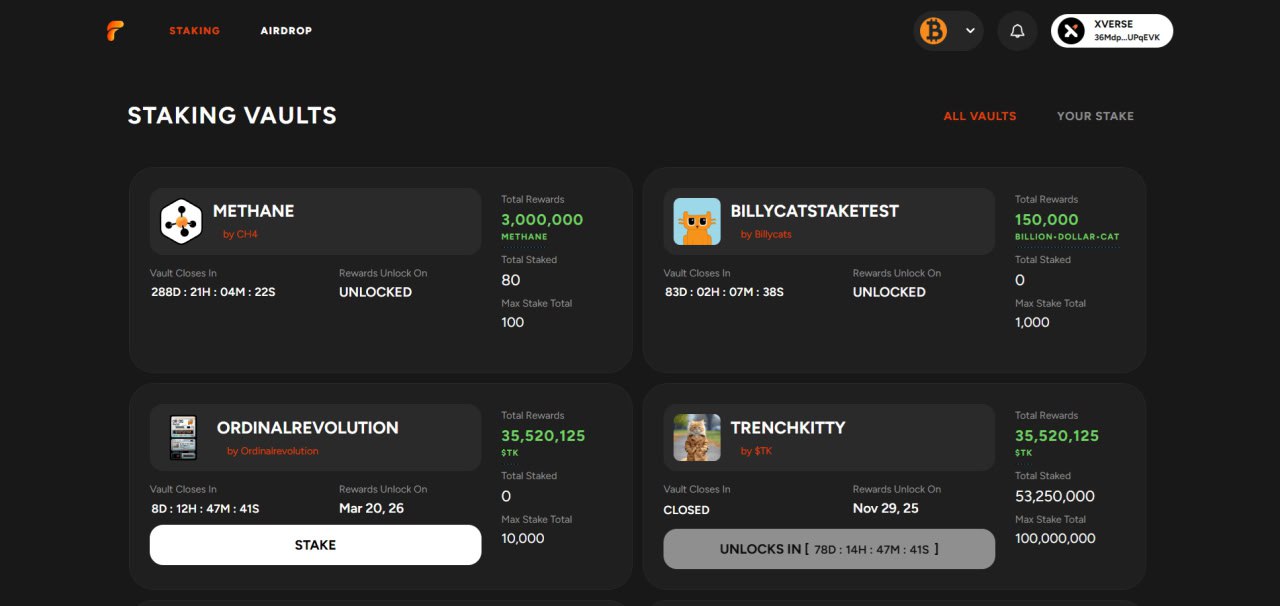Click Methane's UNLOCKED rewards status
Screen dimensions: 1280x606
click(375, 292)
